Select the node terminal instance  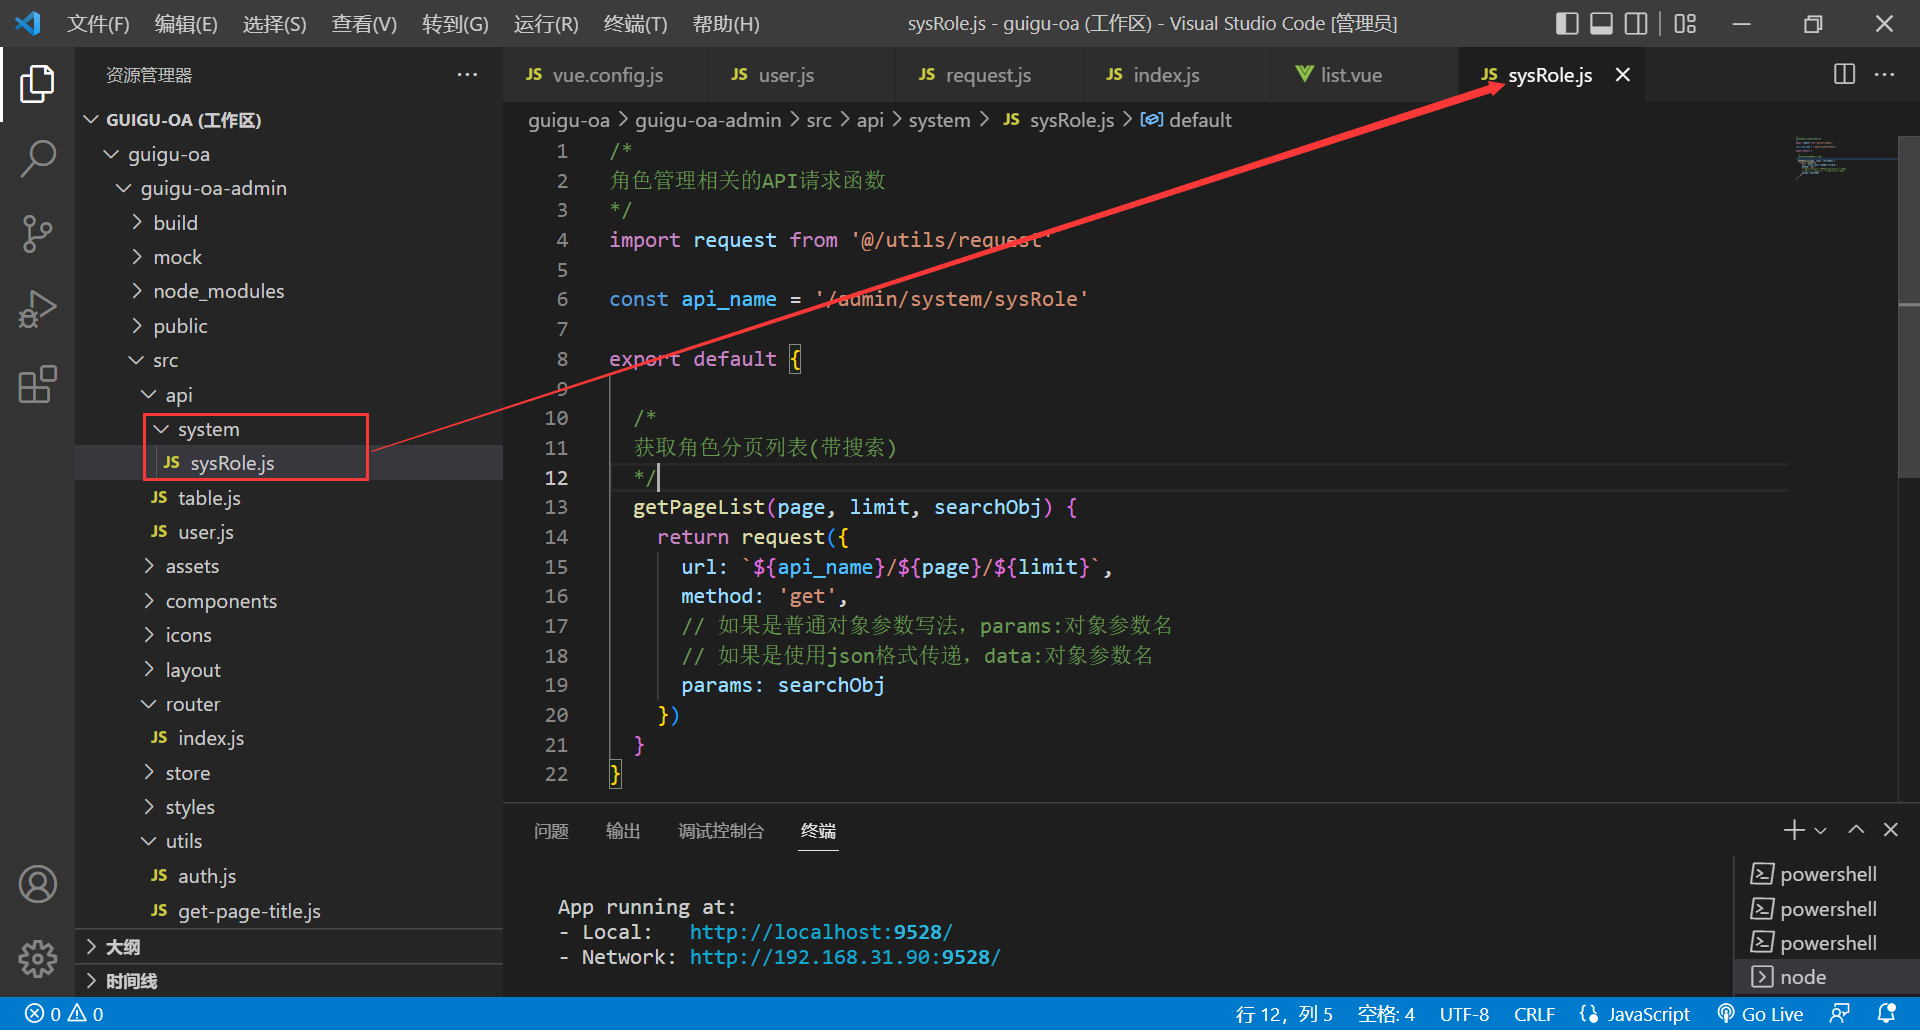click(x=1802, y=977)
